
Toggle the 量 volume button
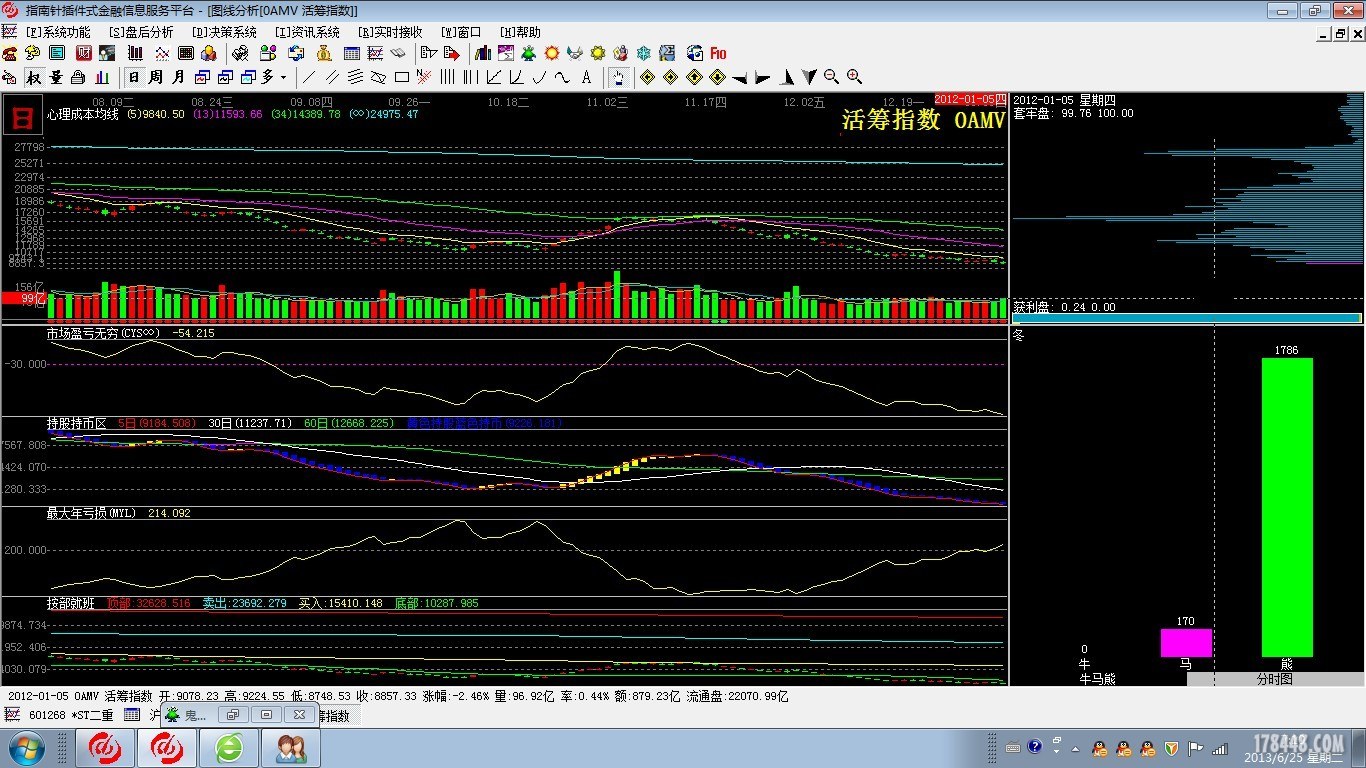(x=56, y=77)
